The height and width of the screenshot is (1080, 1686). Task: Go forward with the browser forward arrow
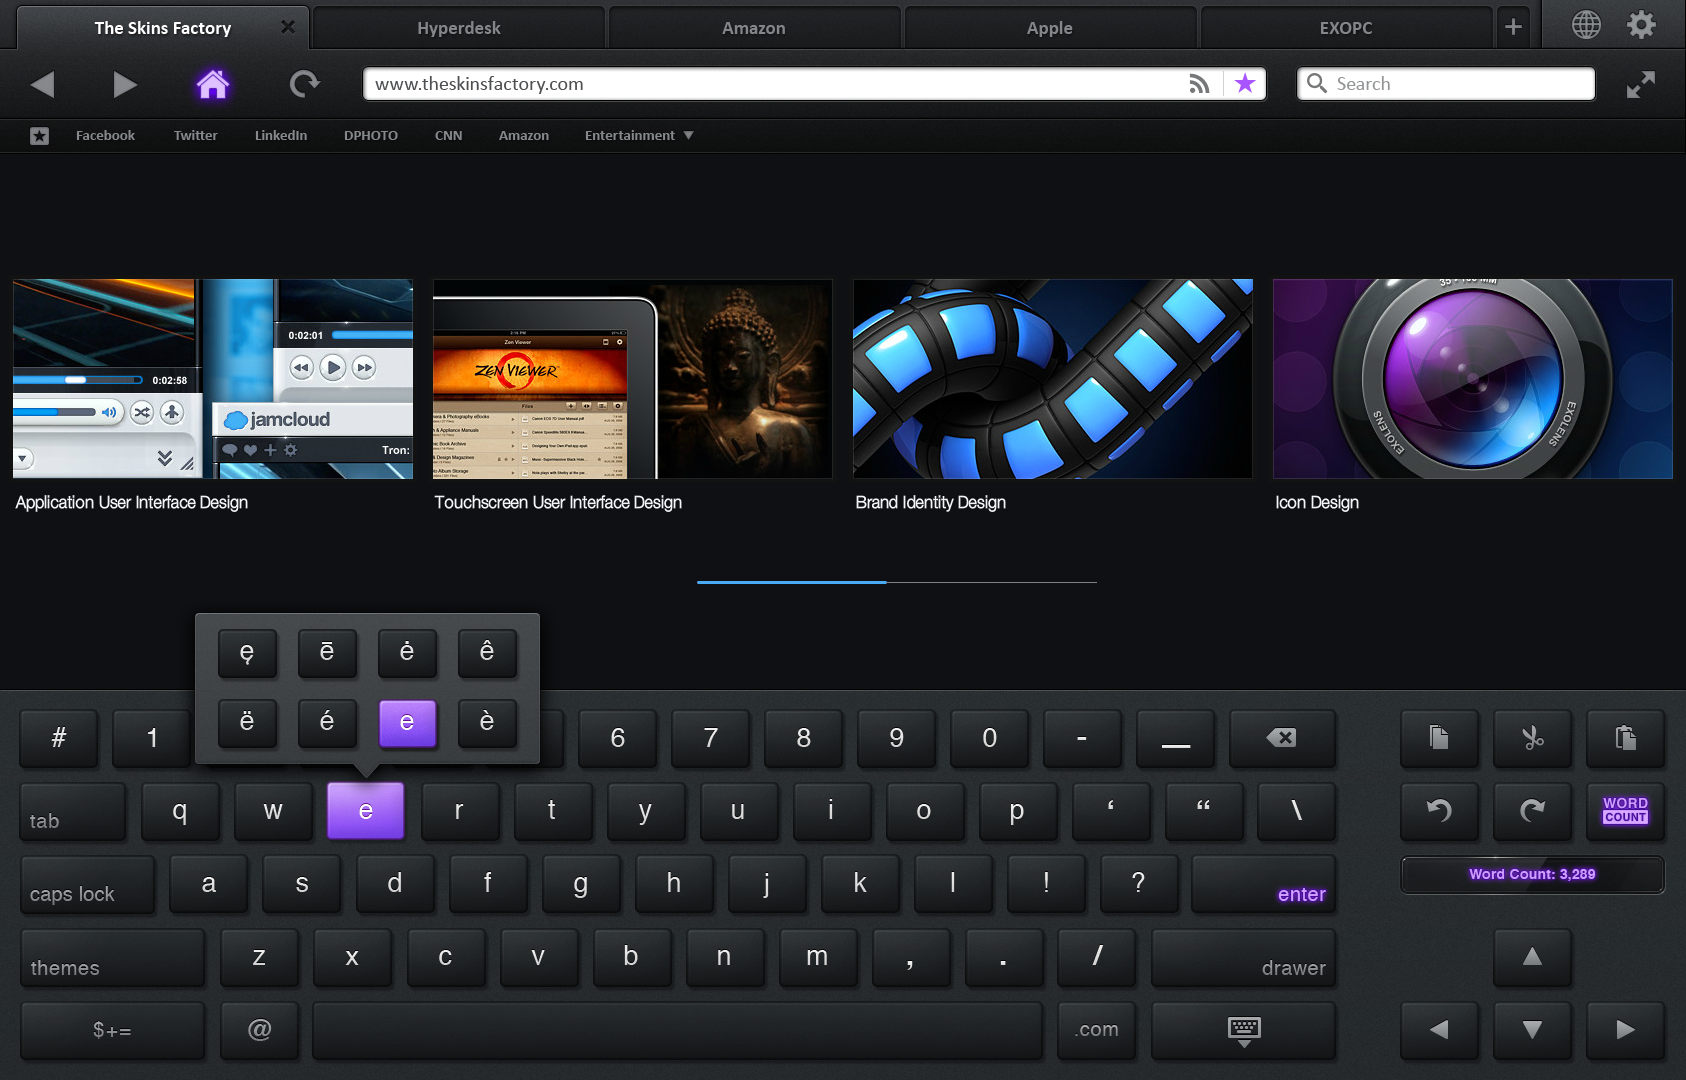(x=124, y=84)
